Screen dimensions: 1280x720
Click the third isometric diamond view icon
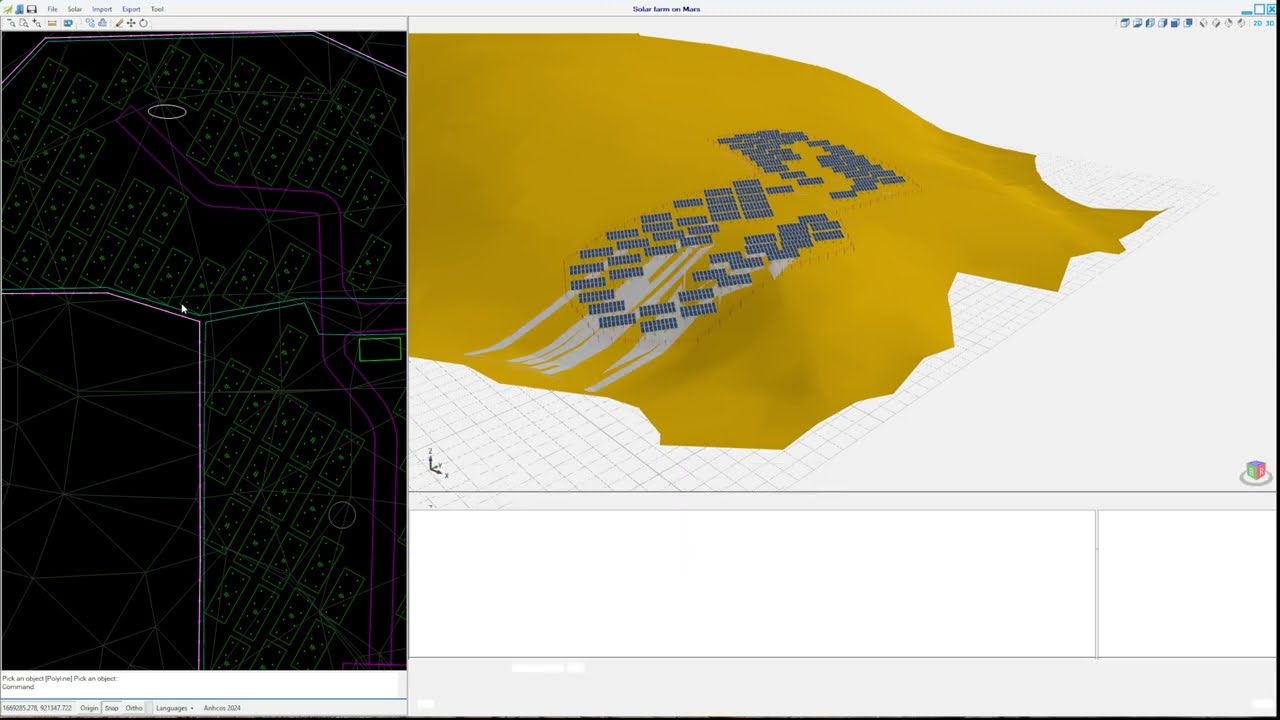point(1229,23)
